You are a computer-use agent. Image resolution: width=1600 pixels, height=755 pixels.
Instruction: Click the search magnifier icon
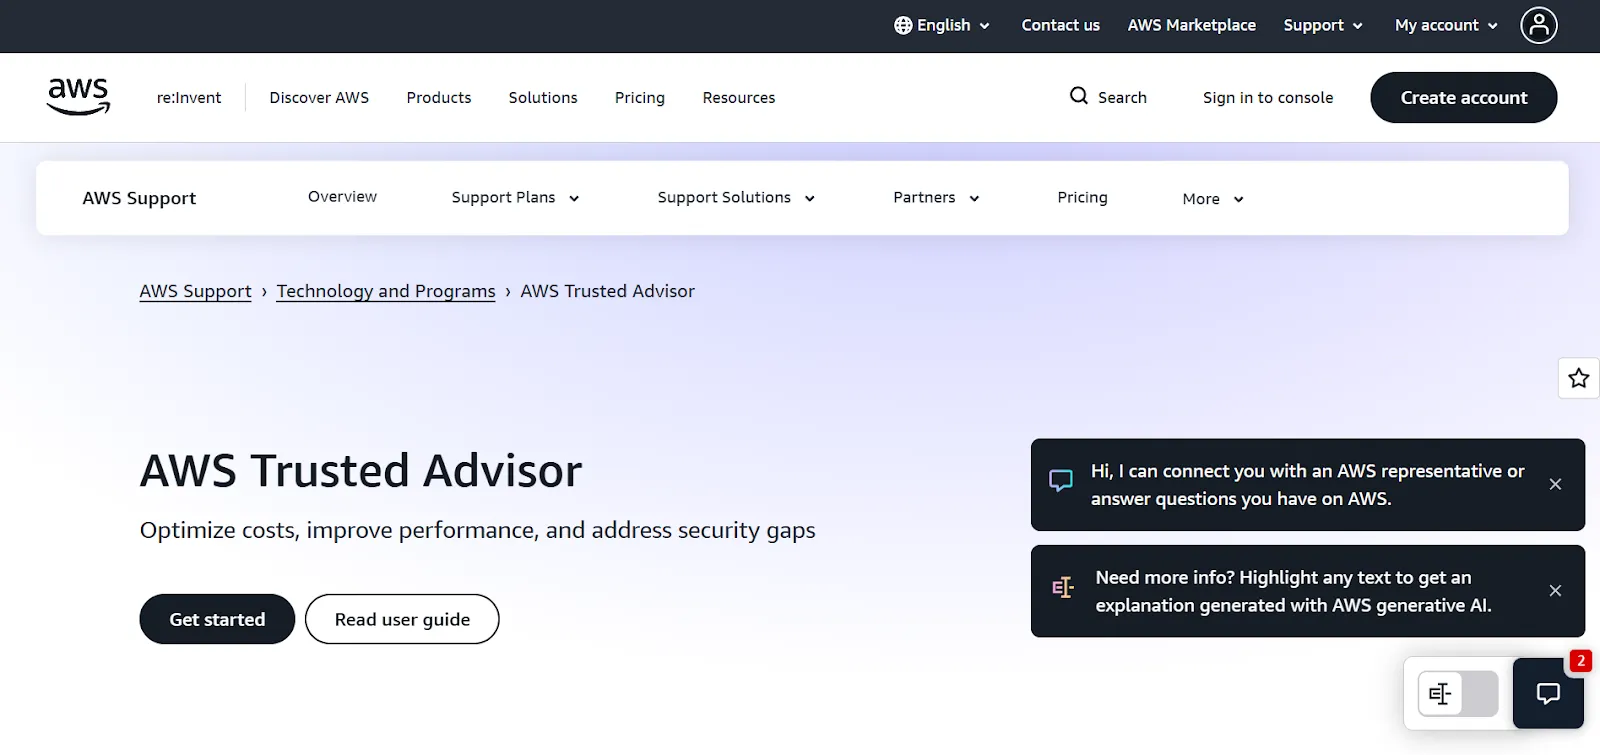tap(1078, 96)
